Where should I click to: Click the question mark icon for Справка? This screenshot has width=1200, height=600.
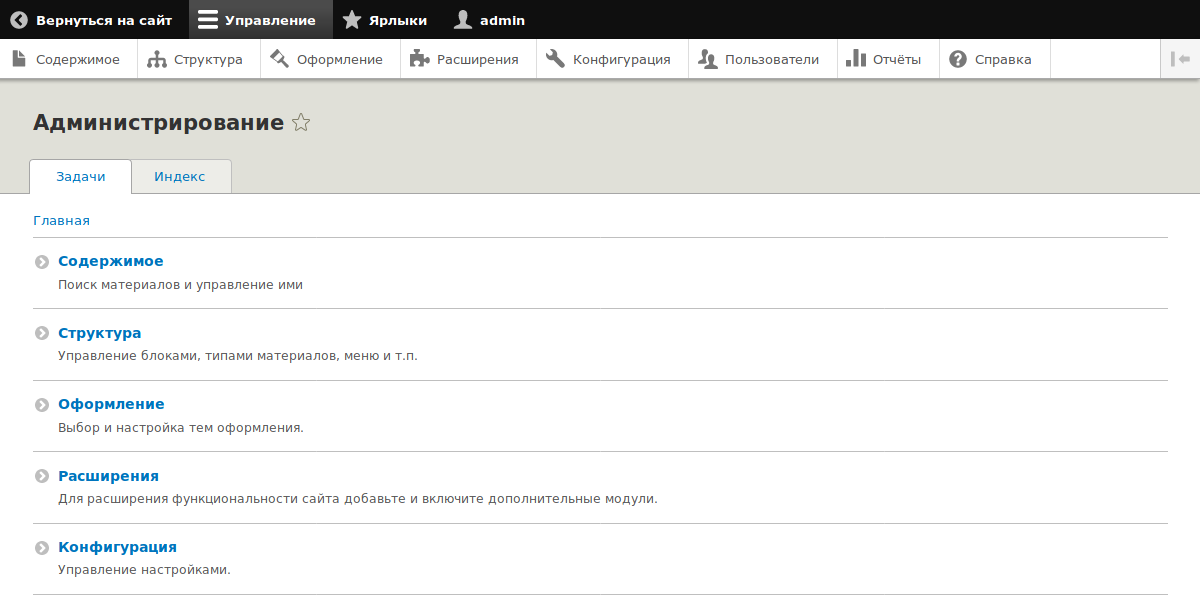[x=958, y=59]
